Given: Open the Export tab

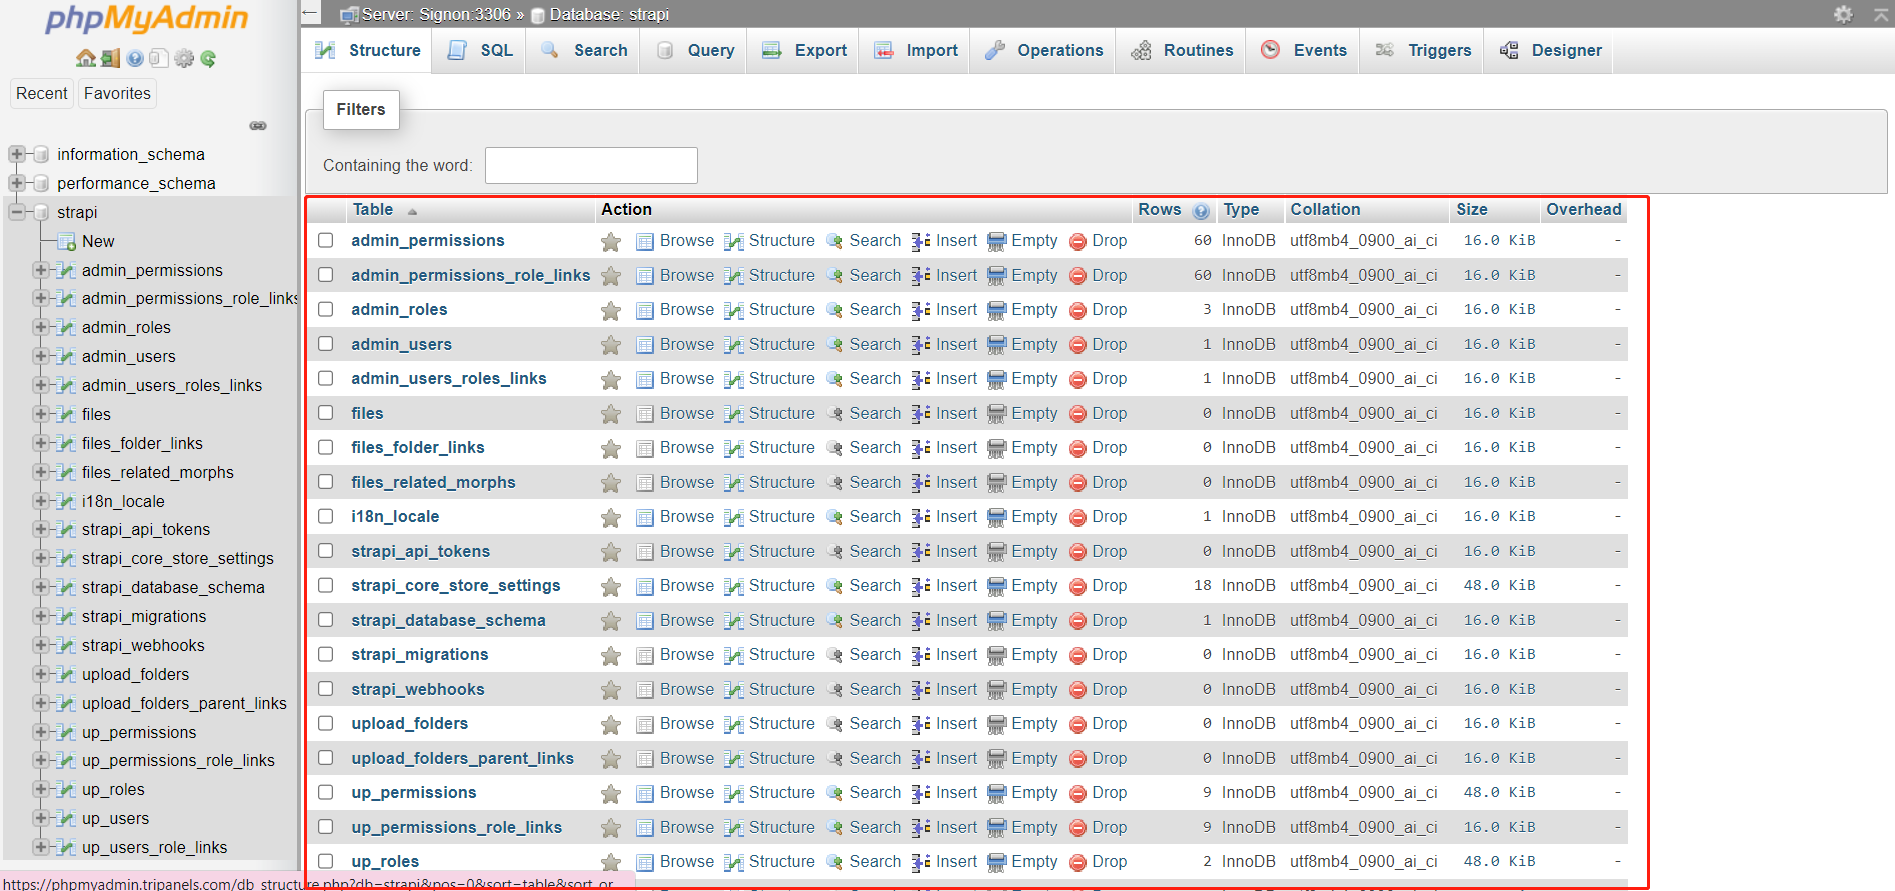Looking at the screenshot, I should click(x=804, y=50).
